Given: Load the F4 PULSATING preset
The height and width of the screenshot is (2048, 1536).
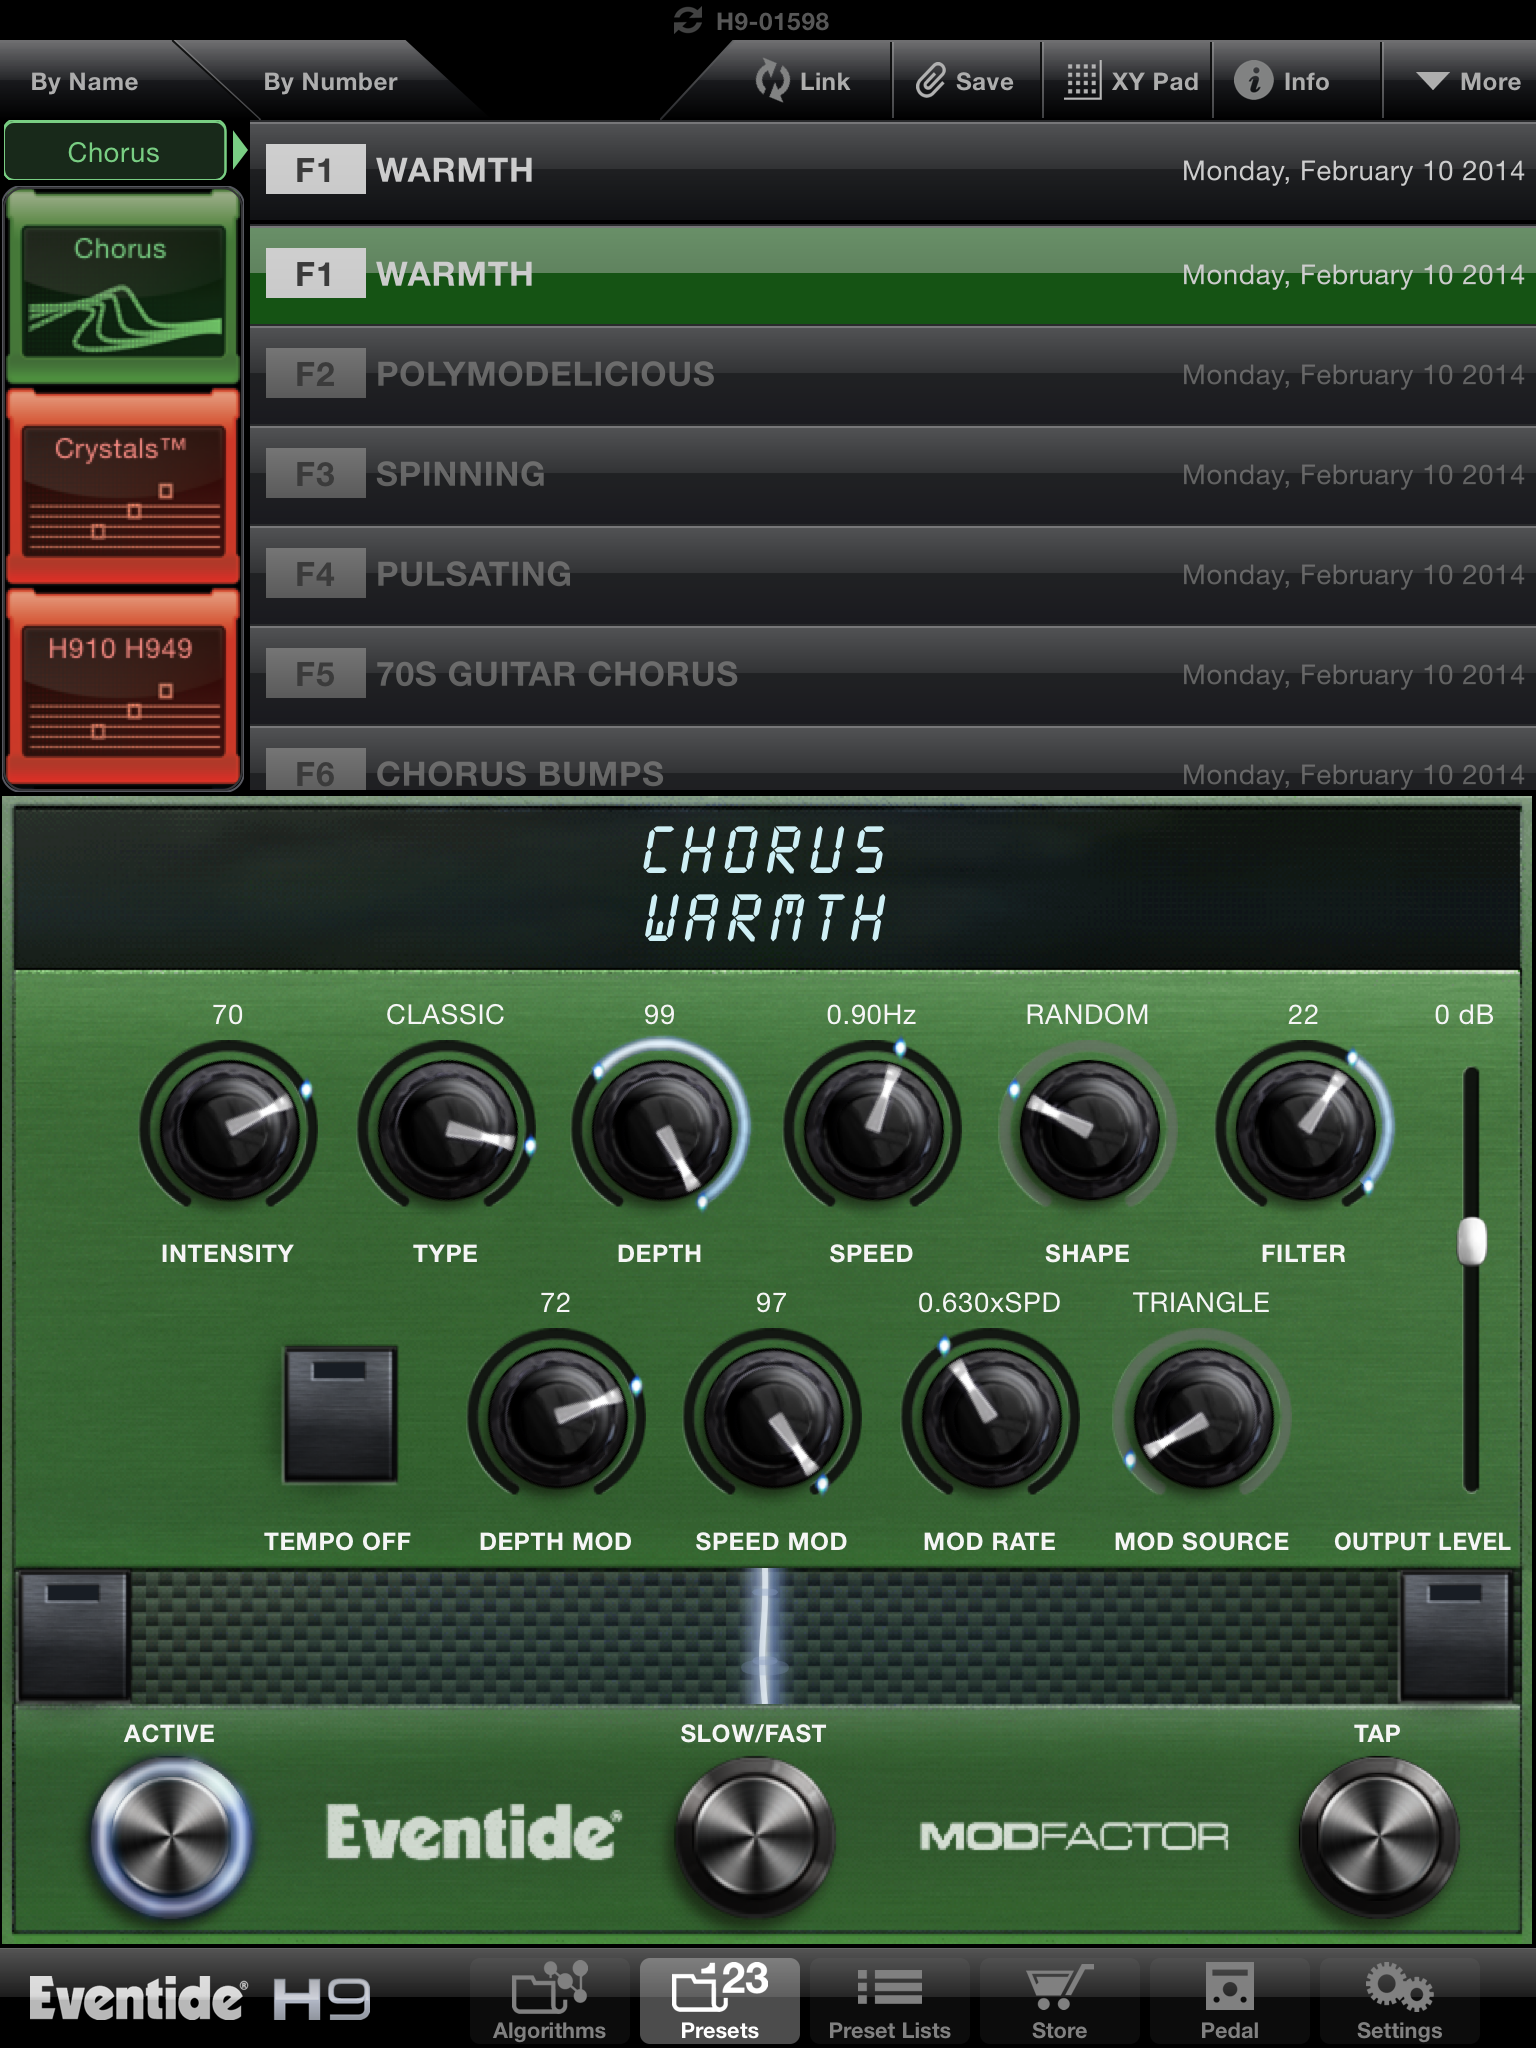Looking at the screenshot, I should coord(892,575).
